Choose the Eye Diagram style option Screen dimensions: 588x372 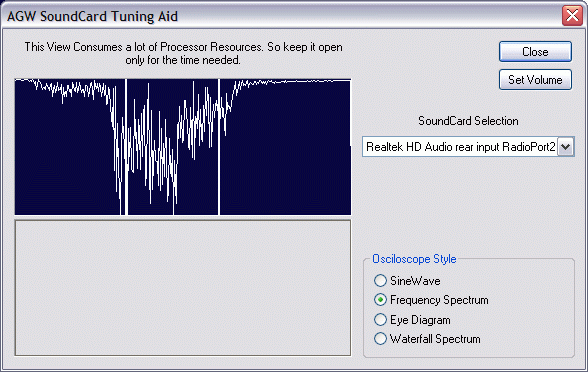pyautogui.click(x=380, y=320)
